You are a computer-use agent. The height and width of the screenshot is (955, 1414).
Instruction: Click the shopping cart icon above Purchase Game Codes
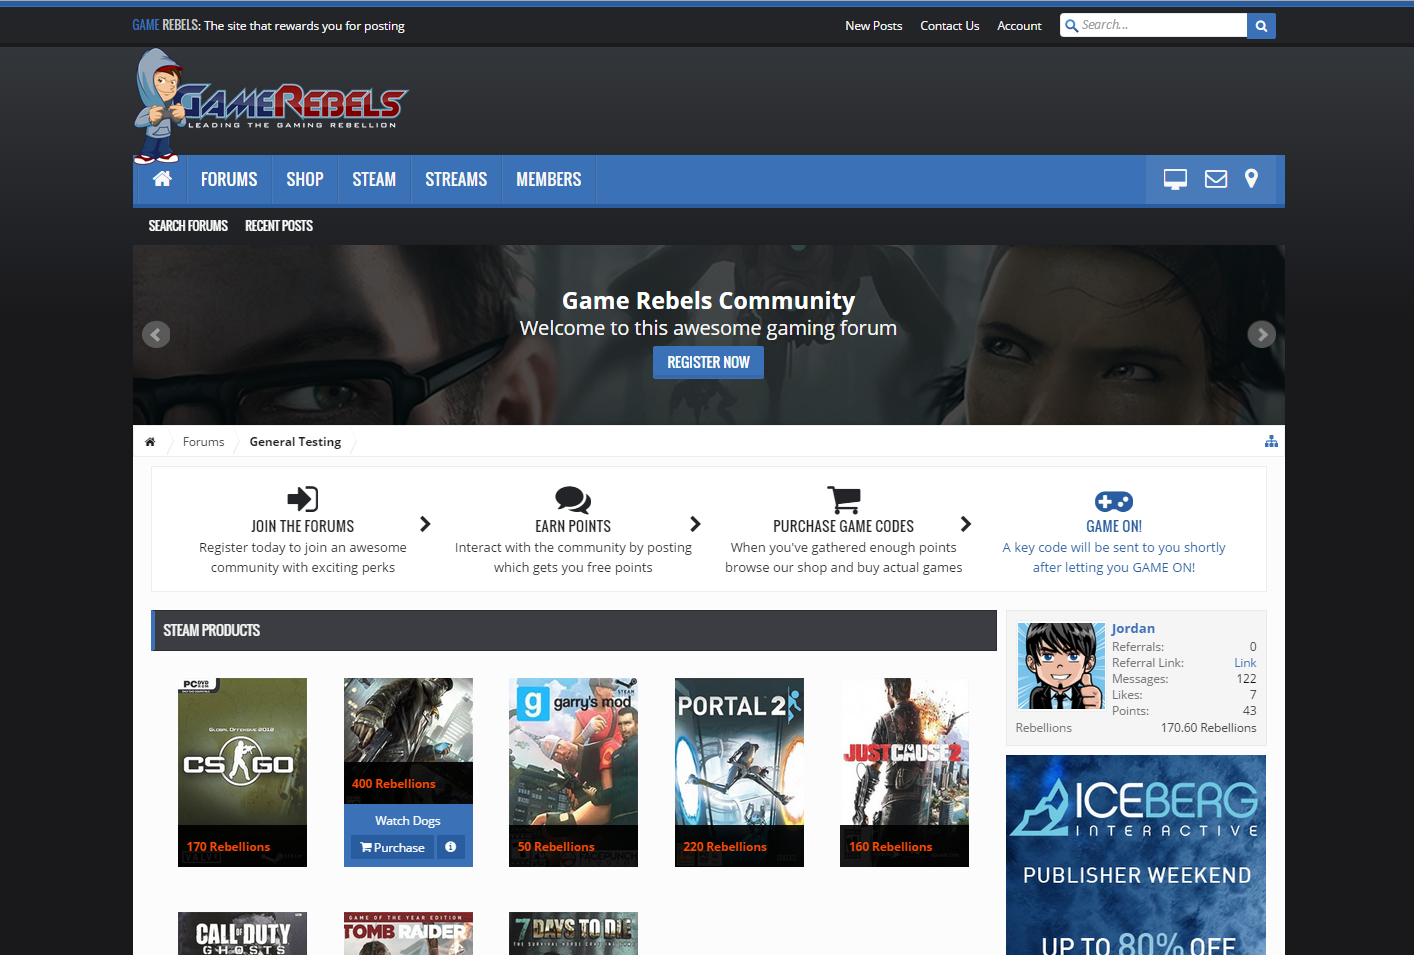[x=844, y=499]
